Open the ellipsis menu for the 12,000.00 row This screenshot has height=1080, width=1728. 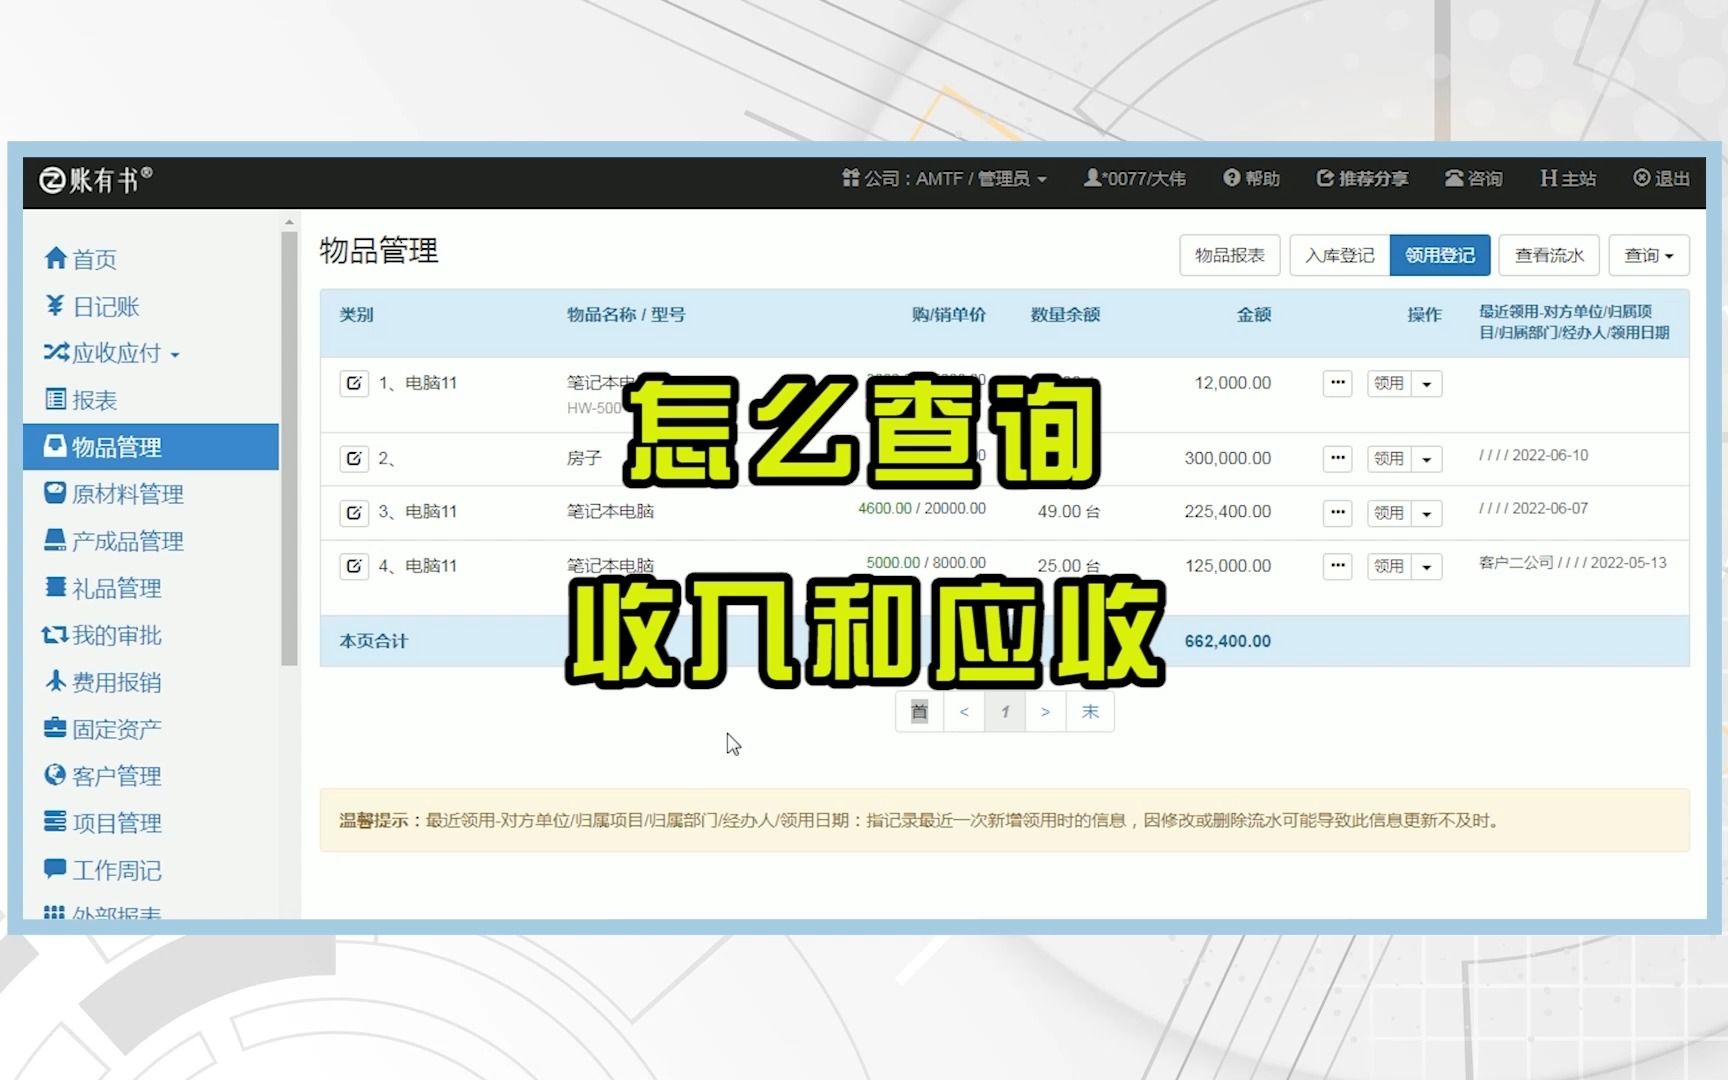pyautogui.click(x=1338, y=383)
